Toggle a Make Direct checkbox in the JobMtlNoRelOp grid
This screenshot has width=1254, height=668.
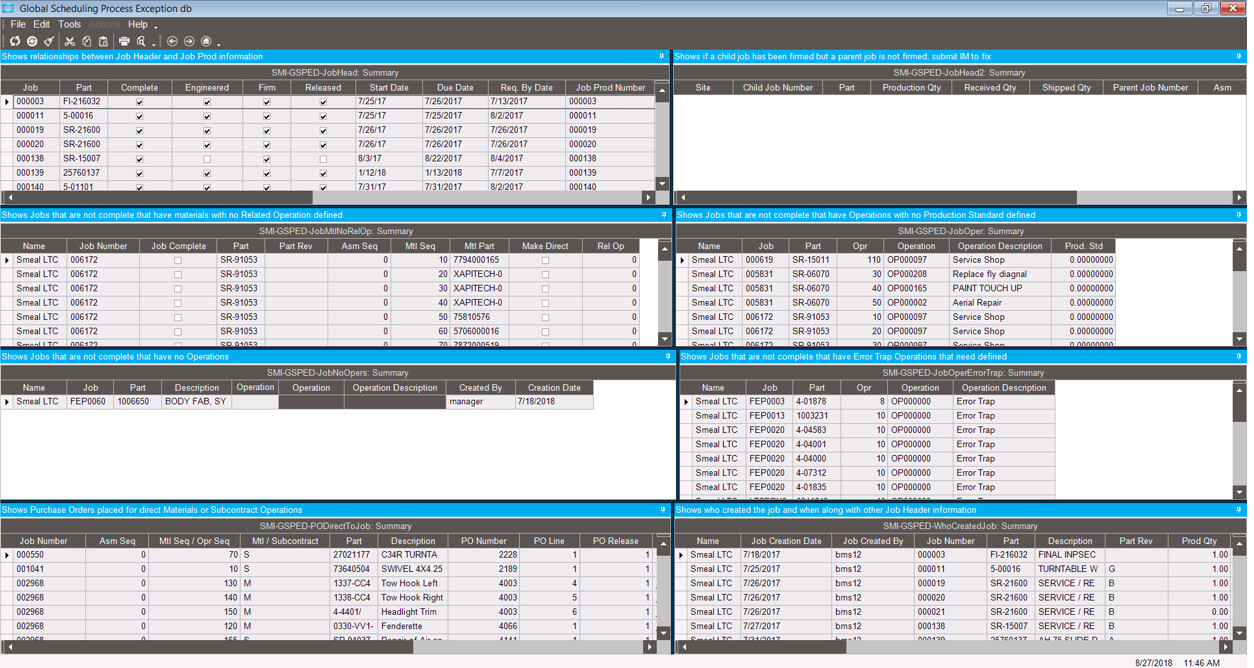tap(545, 260)
